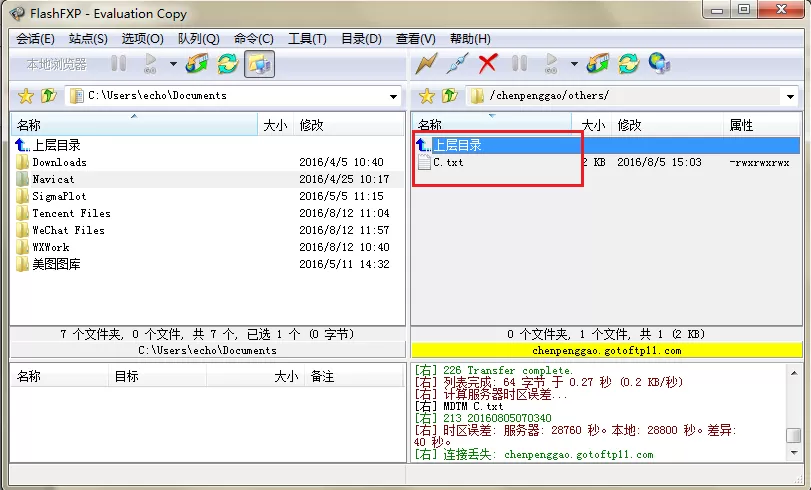Click the lightning Connect icon

point(426,64)
